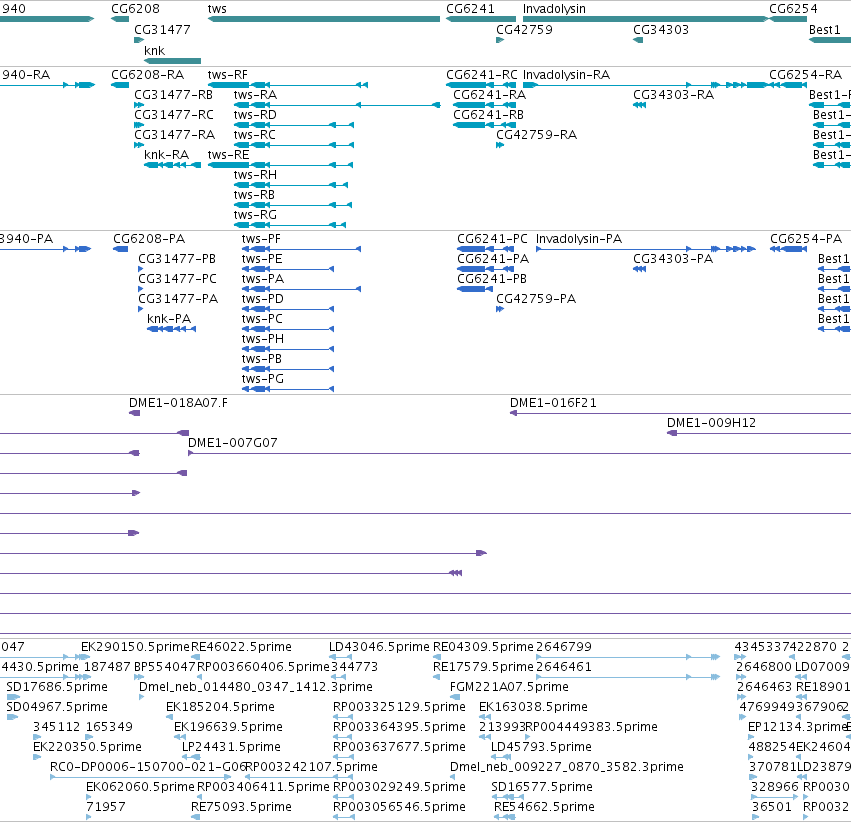Select the CG6241 gene label
The image size is (851, 822).
tap(470, 9)
